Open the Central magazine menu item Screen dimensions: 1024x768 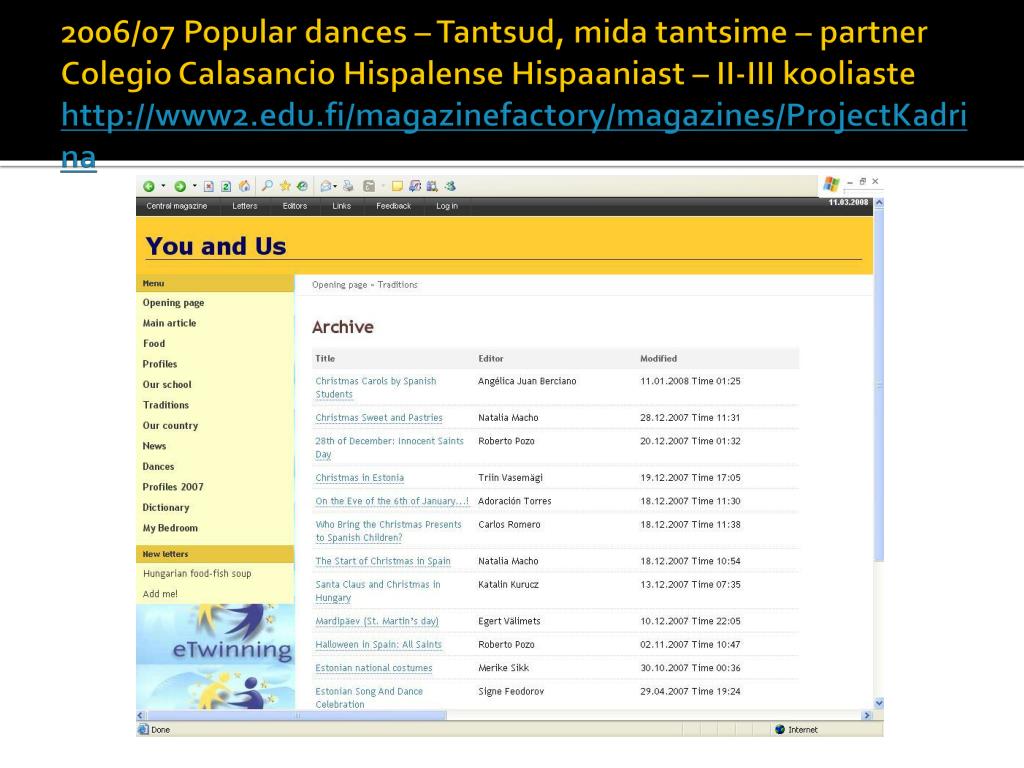pos(176,206)
